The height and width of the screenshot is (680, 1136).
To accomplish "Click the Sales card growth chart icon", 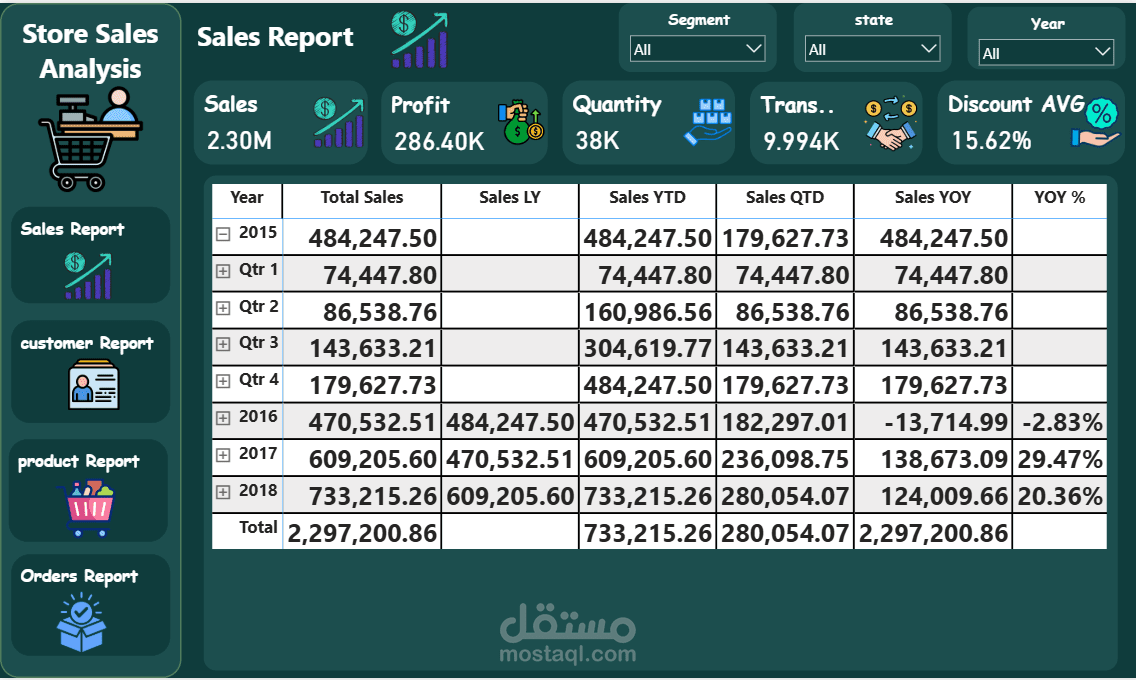I will (x=338, y=123).
